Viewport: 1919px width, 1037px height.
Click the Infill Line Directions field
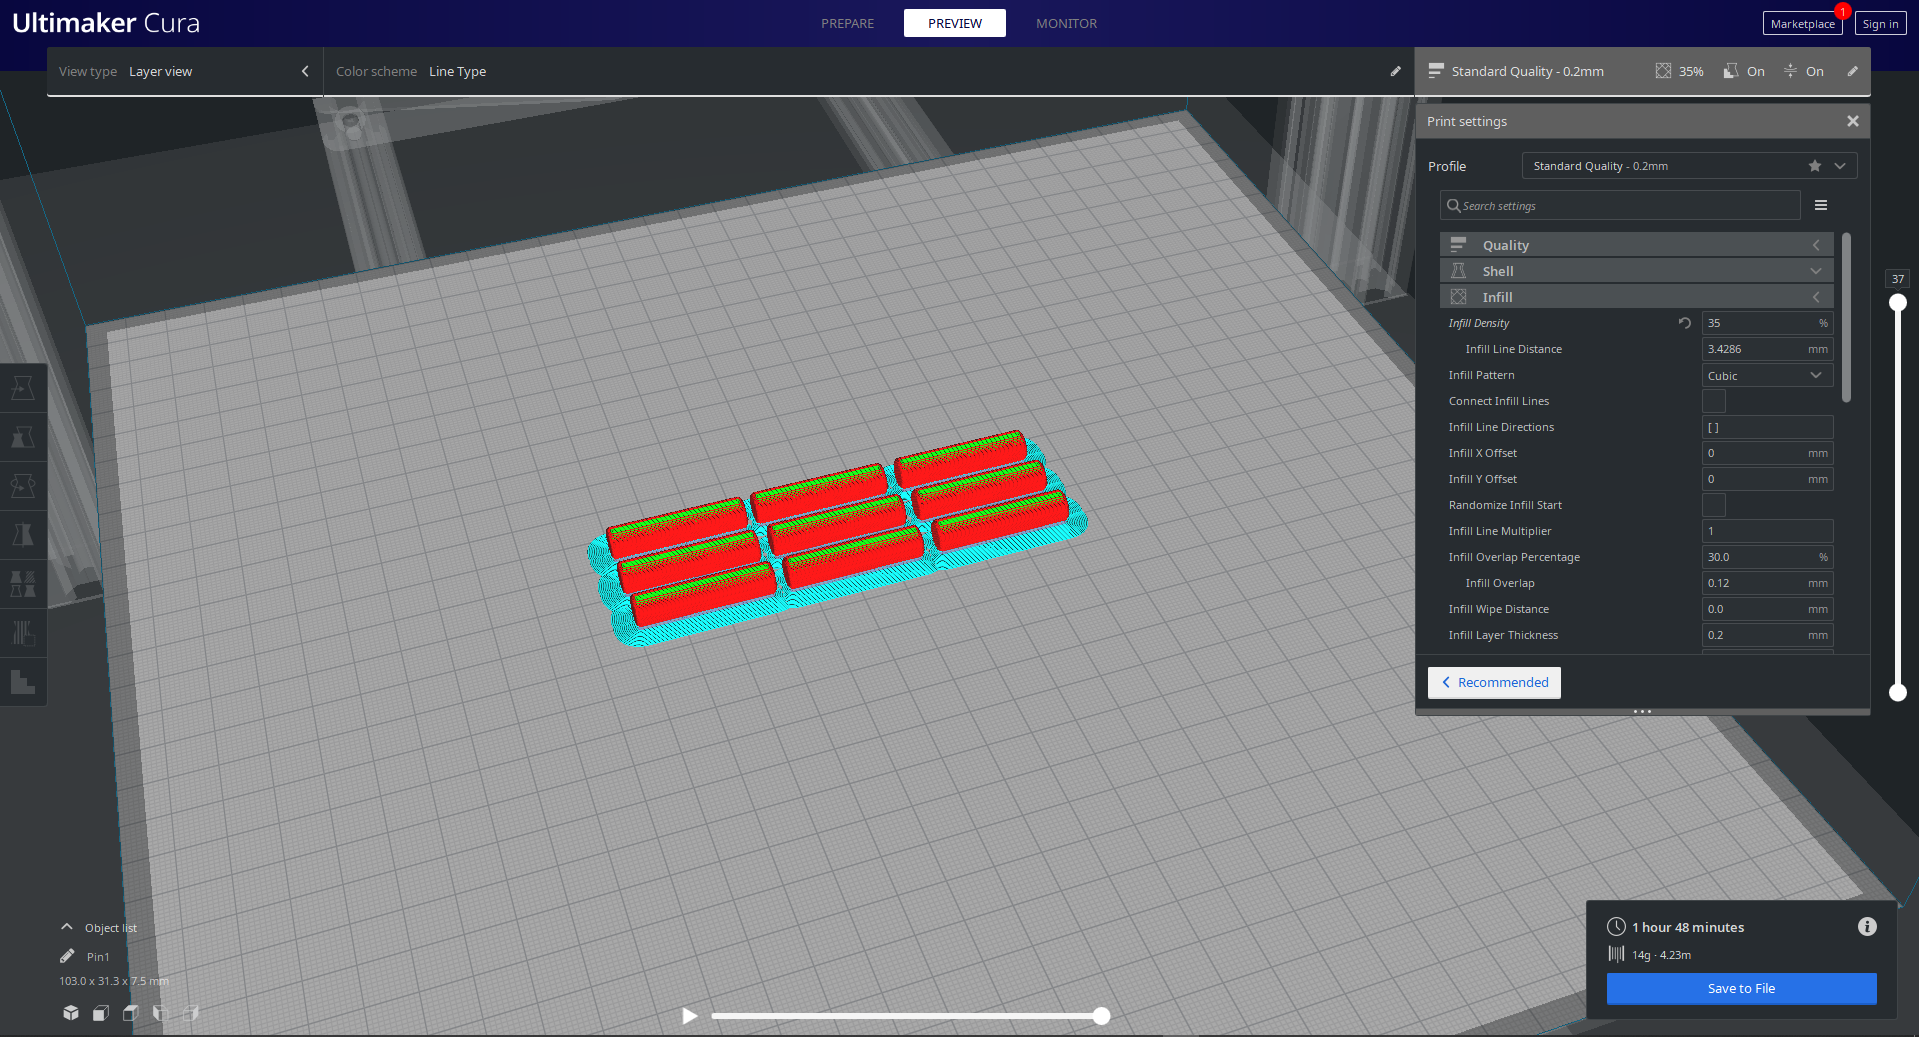1767,427
